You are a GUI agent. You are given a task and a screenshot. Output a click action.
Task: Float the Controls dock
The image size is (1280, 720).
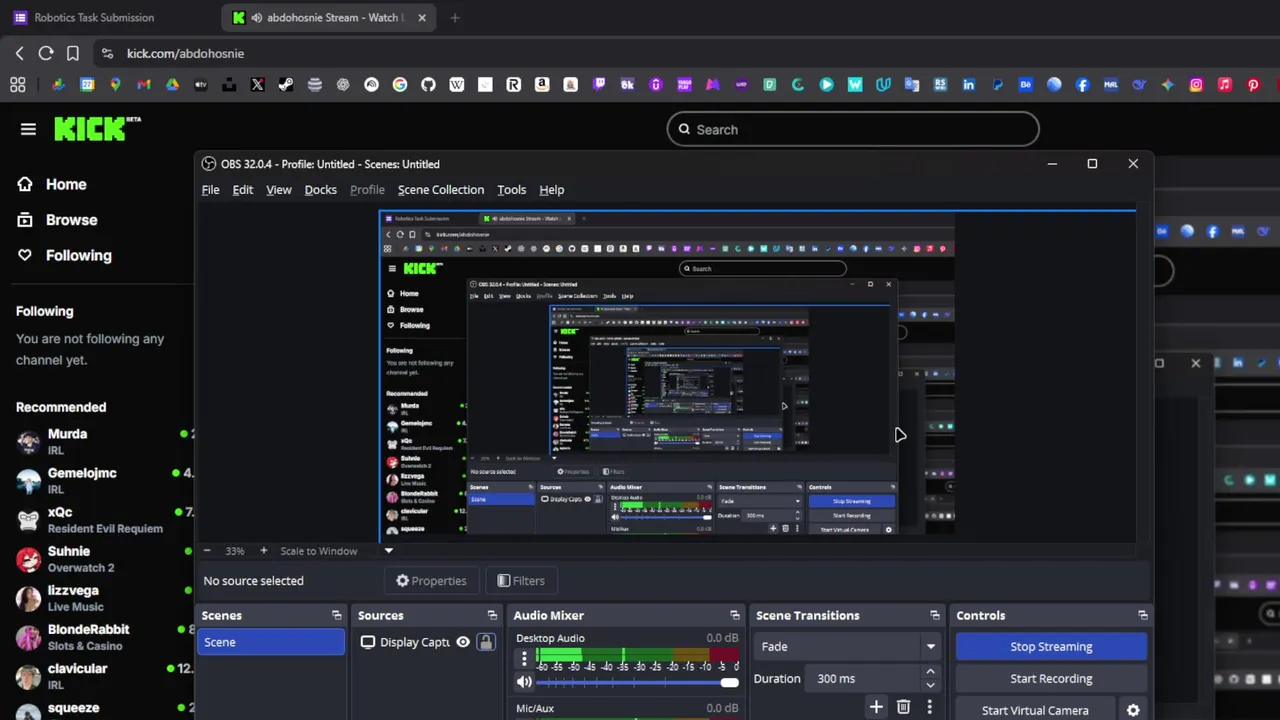pyautogui.click(x=1143, y=615)
